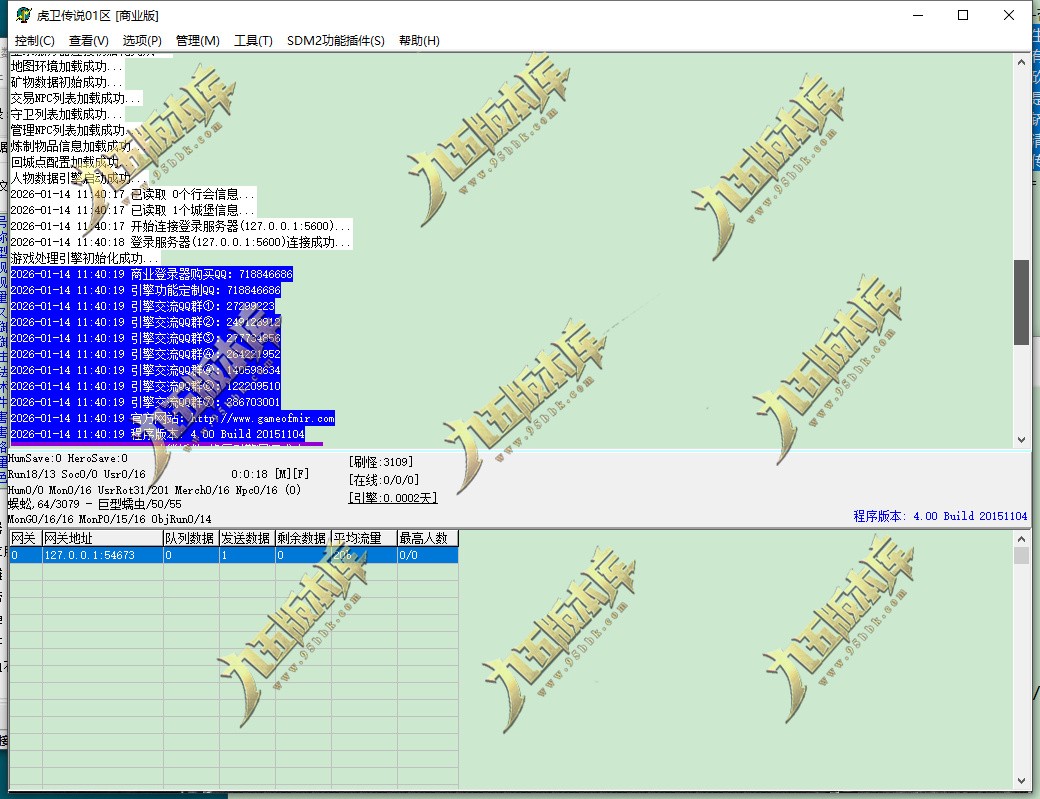Open the 选项(P) menu
The height and width of the screenshot is (799, 1040).
[x=142, y=40]
